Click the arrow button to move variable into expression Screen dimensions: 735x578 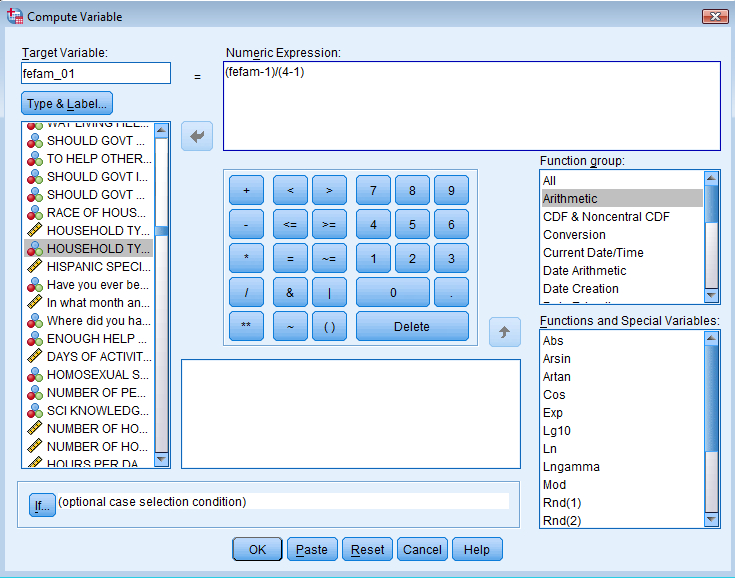(197, 137)
